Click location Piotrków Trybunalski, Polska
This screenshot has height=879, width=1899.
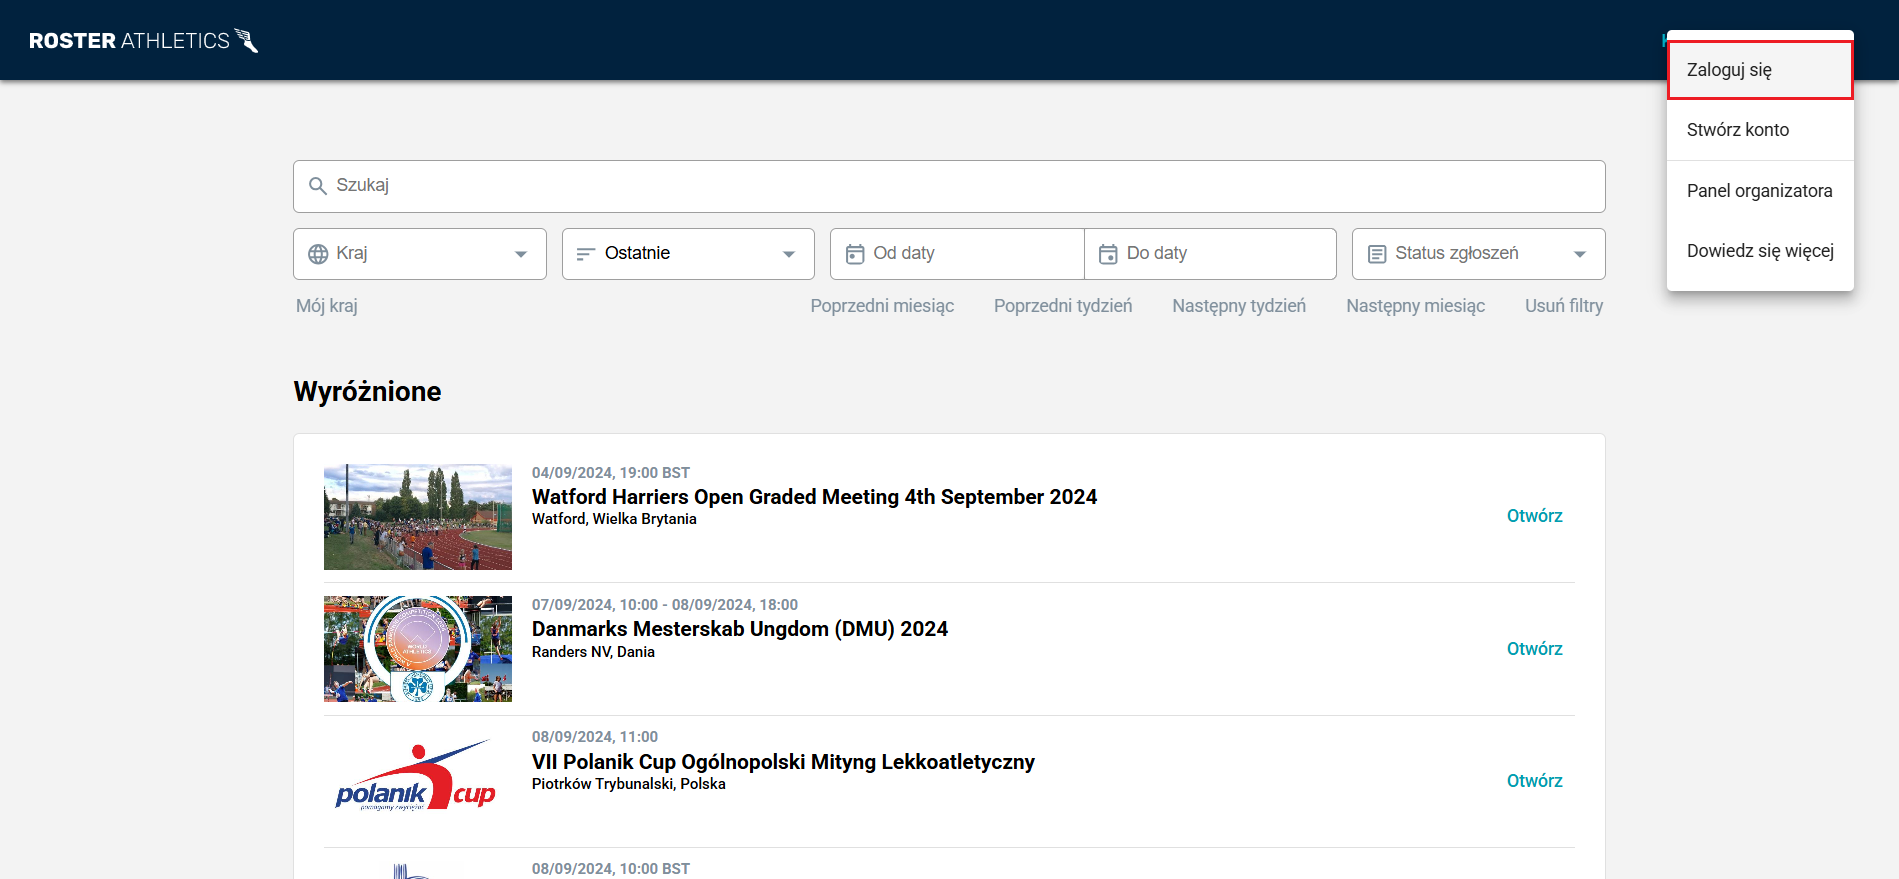(629, 784)
